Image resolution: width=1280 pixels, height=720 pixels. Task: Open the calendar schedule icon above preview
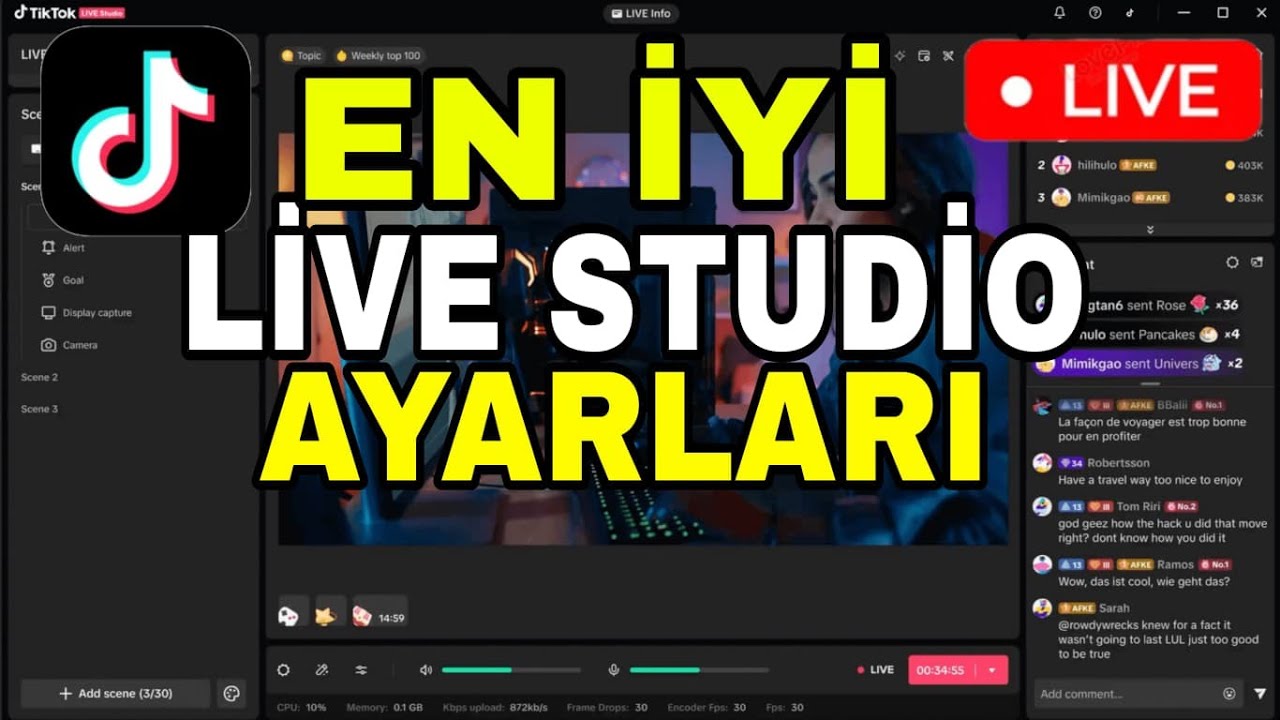(924, 56)
